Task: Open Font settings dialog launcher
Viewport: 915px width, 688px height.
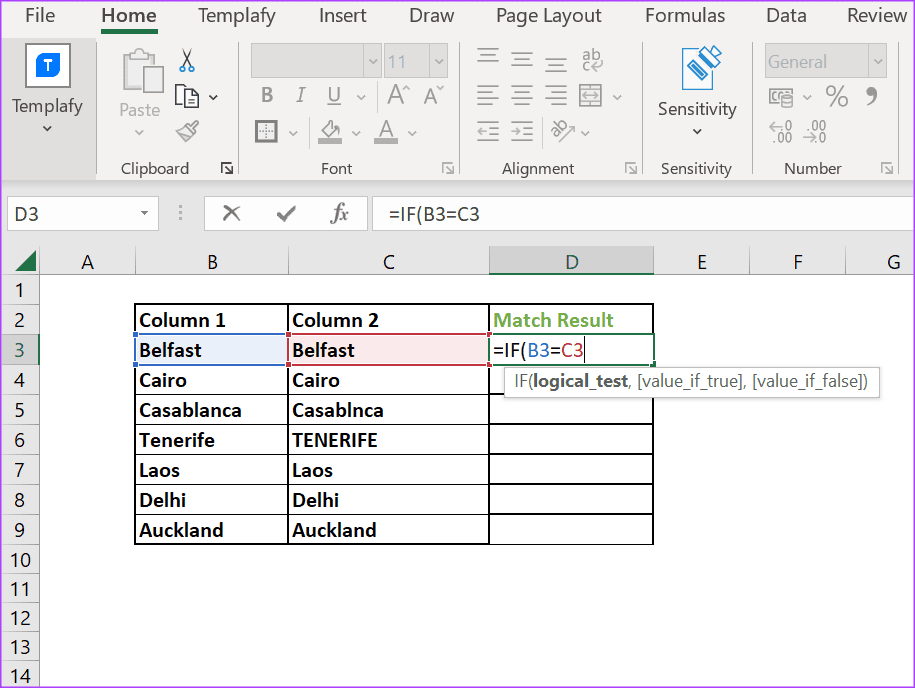Action: (x=448, y=169)
